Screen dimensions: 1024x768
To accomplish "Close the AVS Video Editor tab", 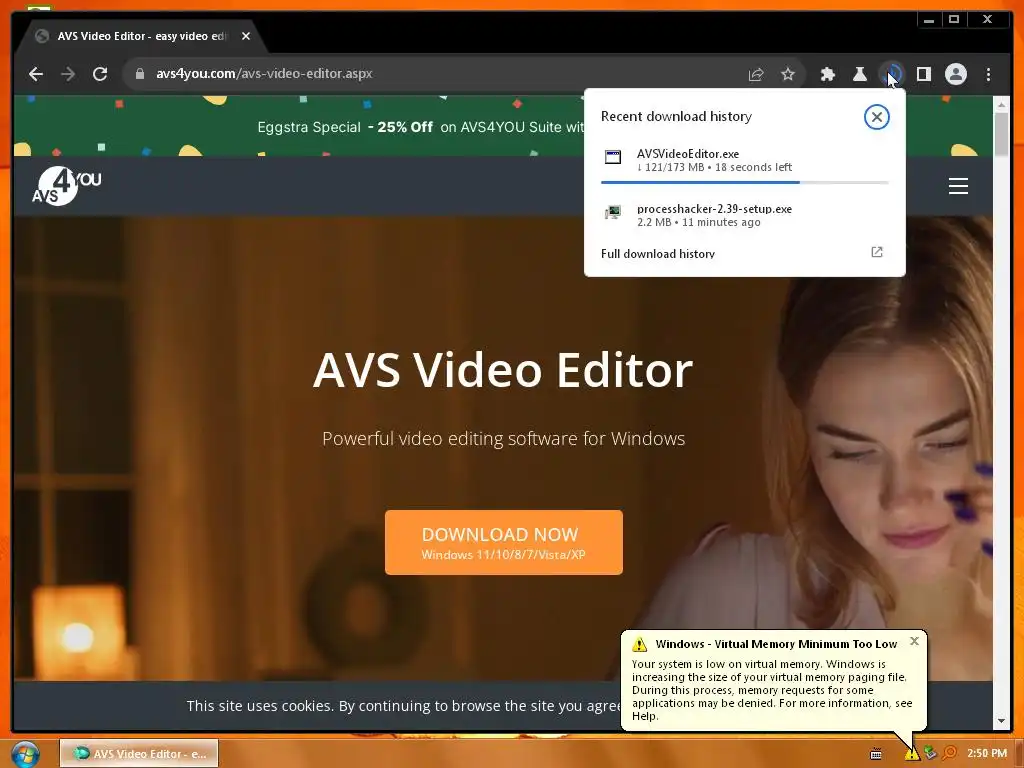I will [246, 36].
